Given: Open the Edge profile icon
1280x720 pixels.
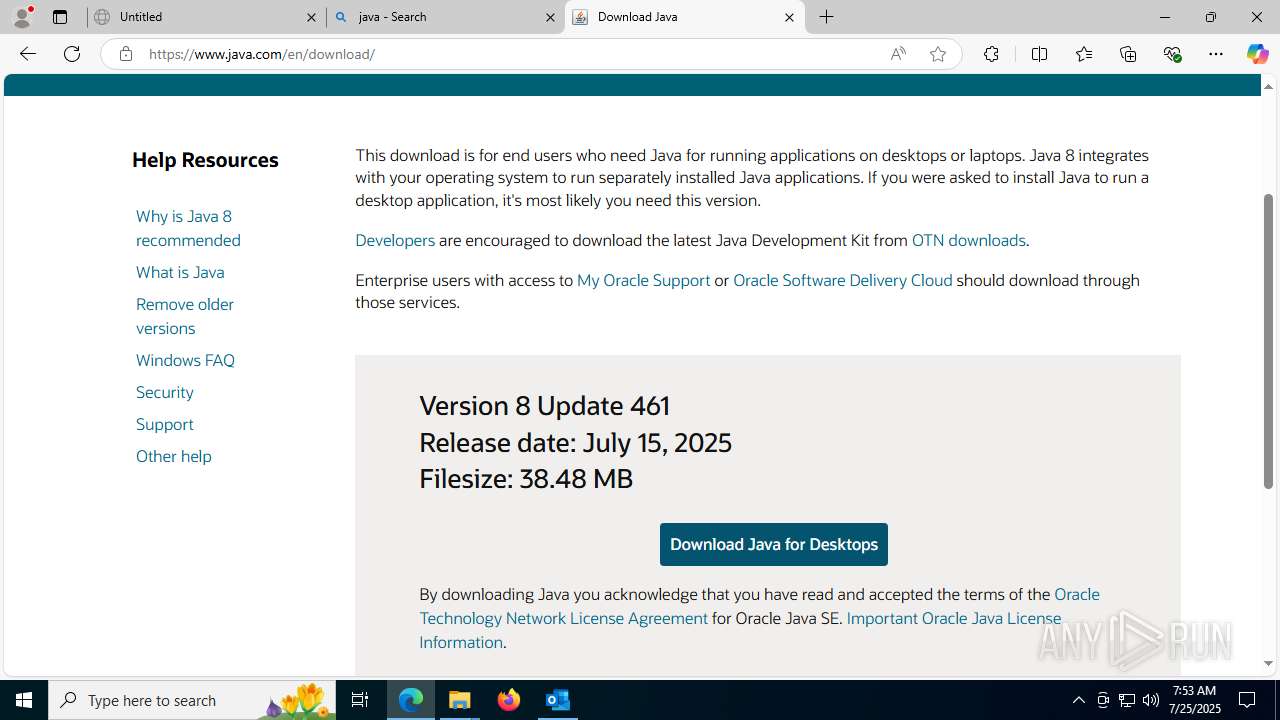Looking at the screenshot, I should point(22,17).
